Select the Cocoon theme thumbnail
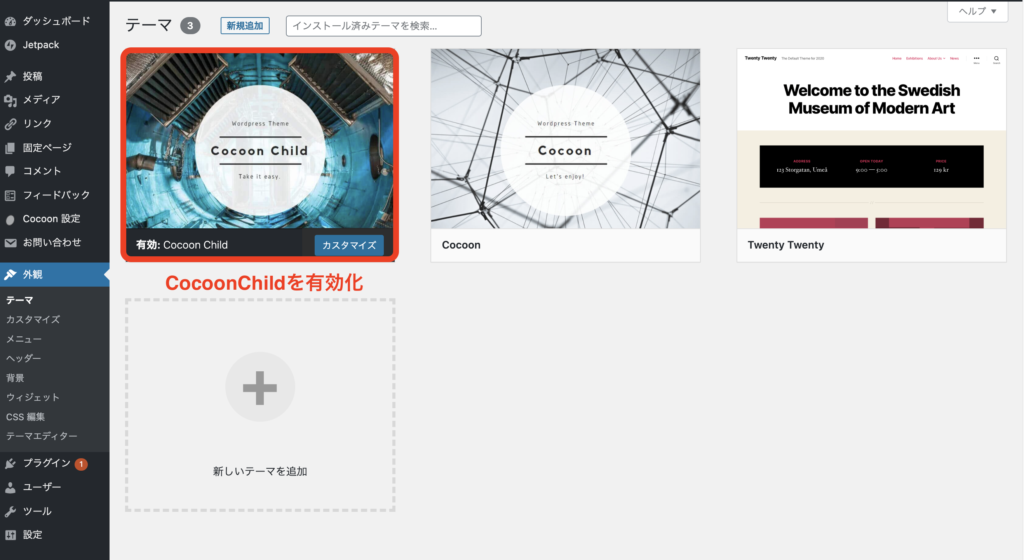Screen dimensions: 1024x560 pyautogui.click(x=566, y=139)
